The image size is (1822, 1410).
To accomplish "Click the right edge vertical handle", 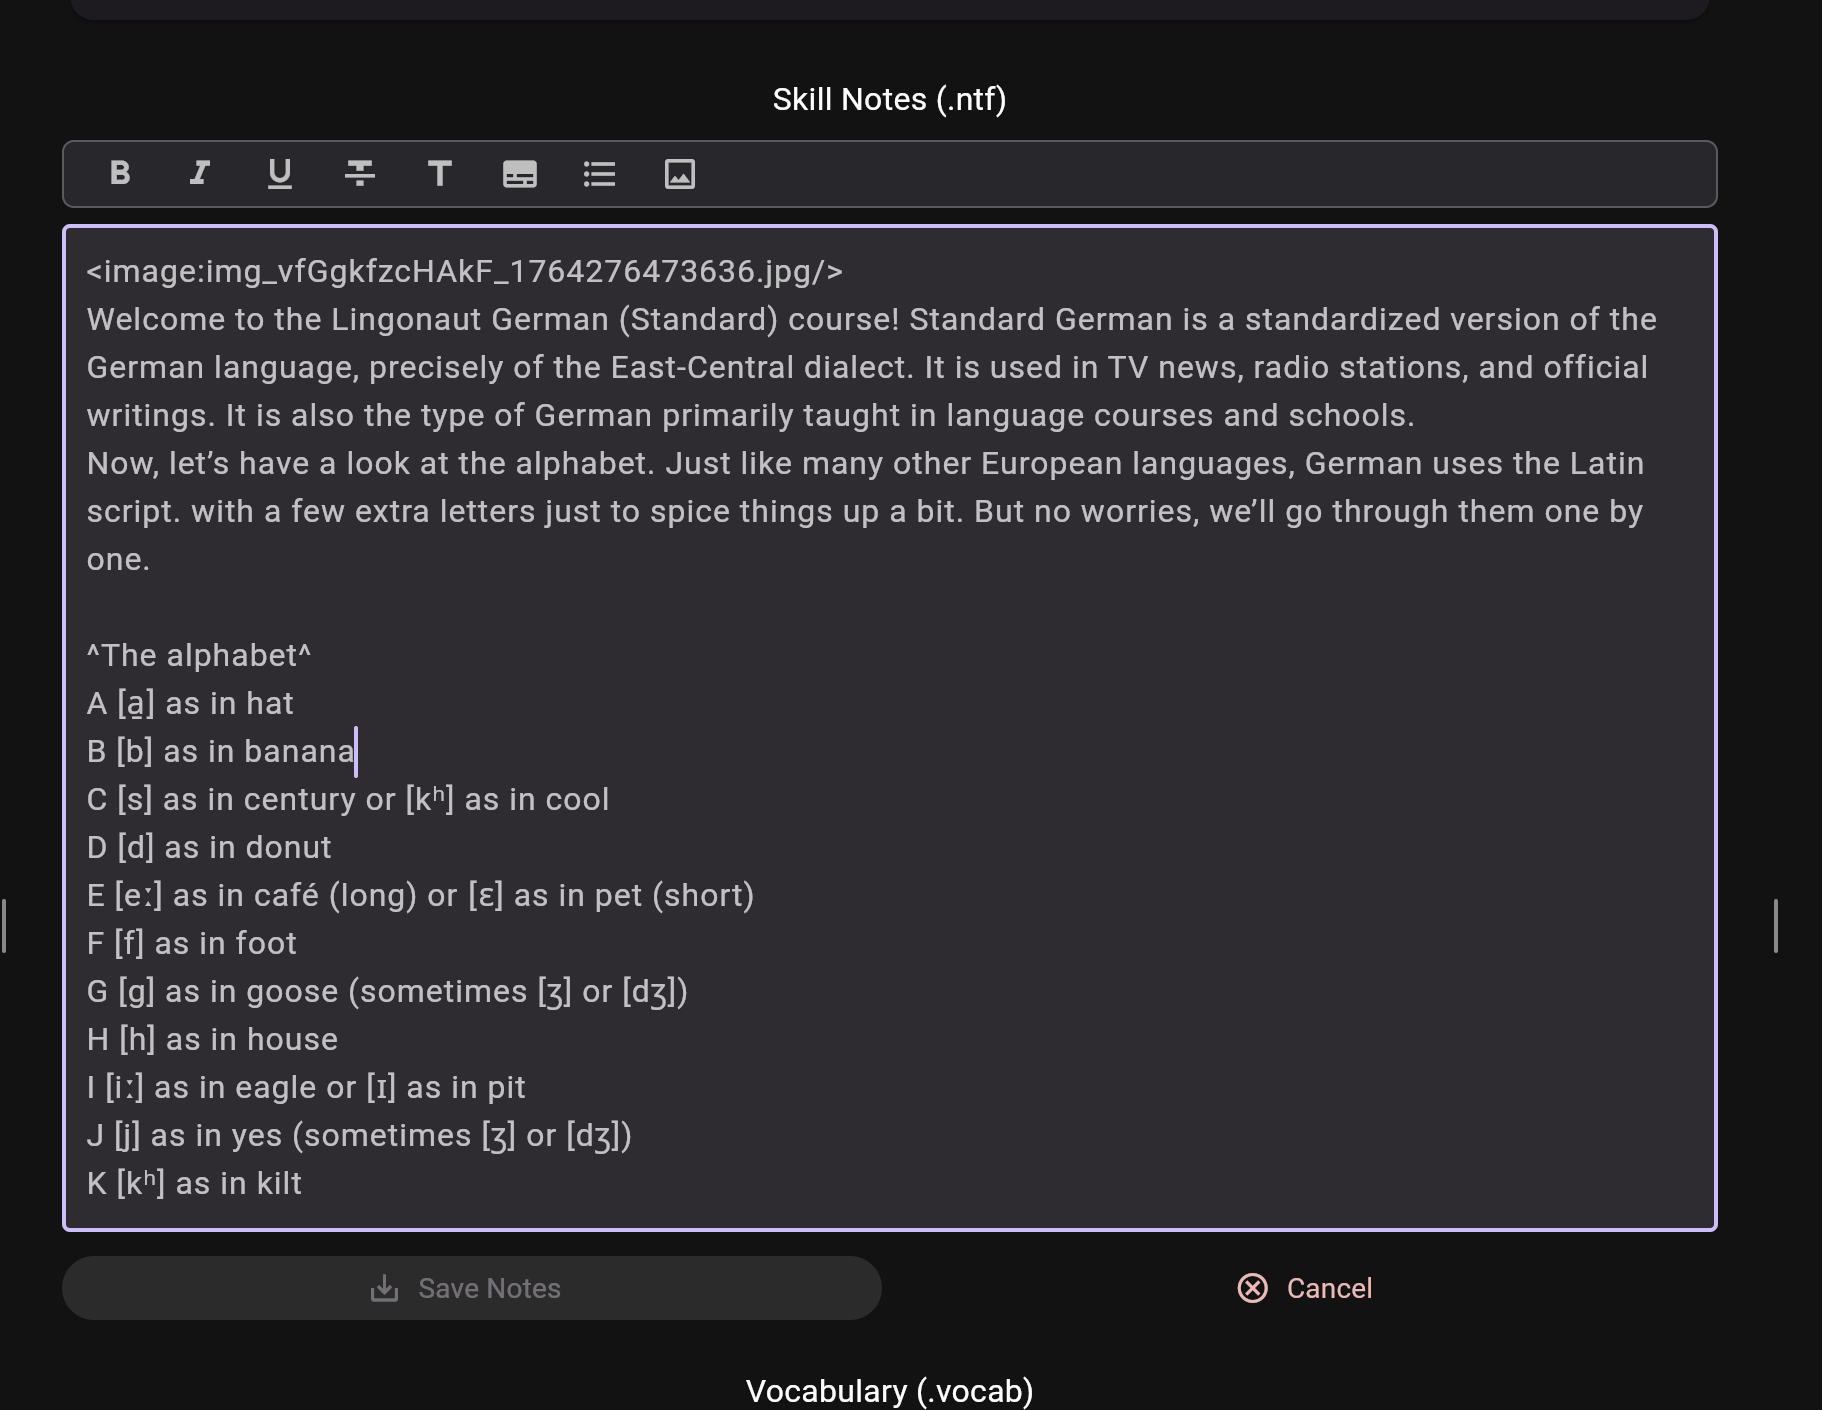I will pos(1775,926).
